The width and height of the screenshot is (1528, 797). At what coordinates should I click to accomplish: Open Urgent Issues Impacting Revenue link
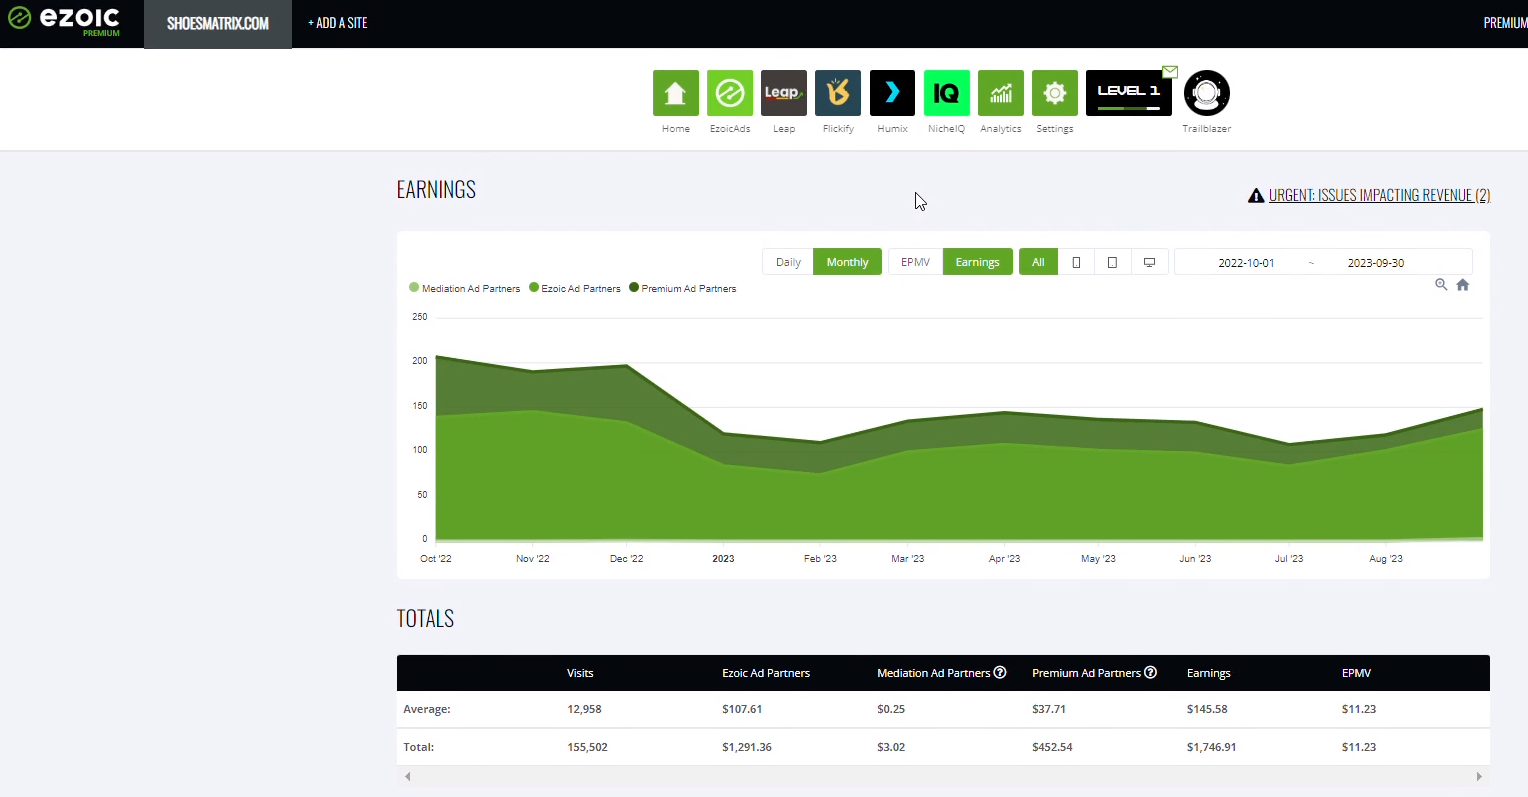[x=1379, y=195]
